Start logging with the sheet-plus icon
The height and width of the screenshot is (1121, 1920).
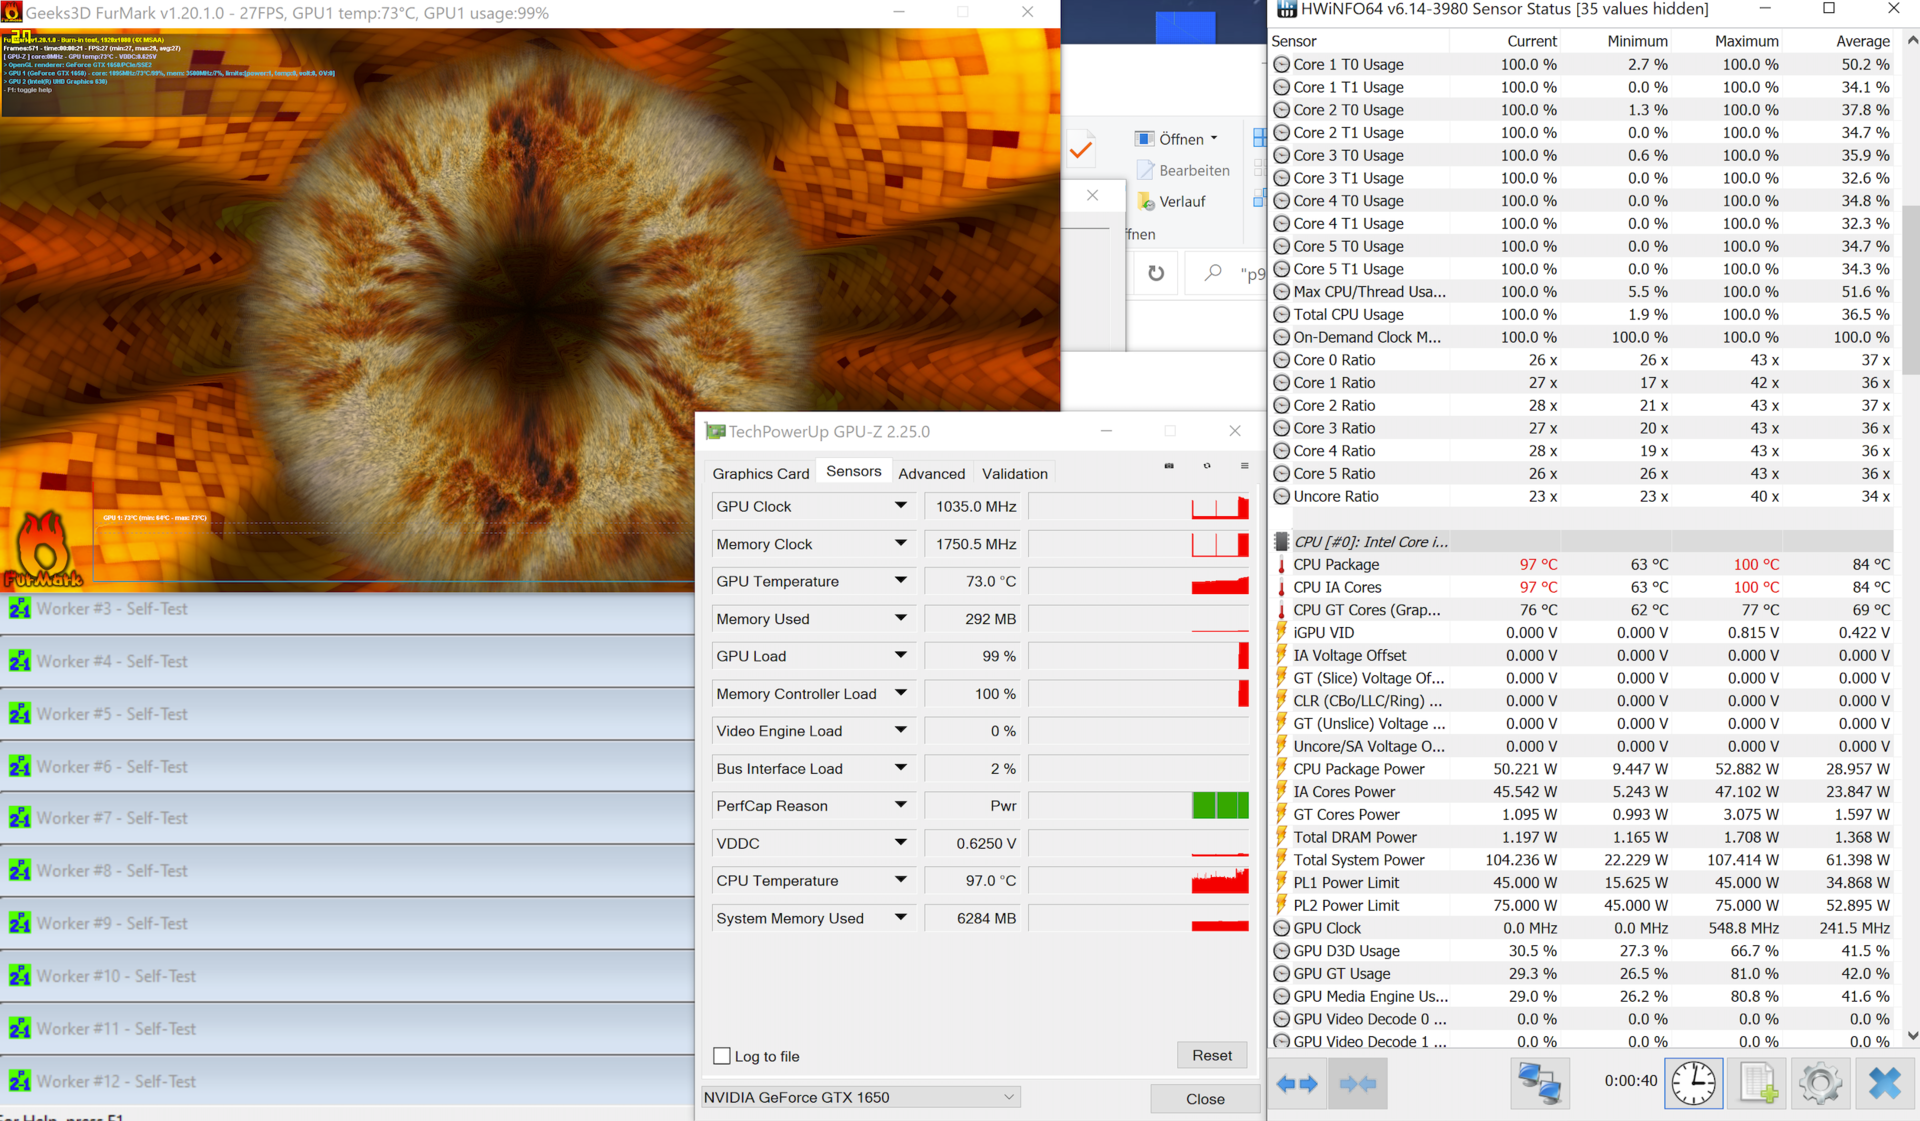point(1757,1084)
